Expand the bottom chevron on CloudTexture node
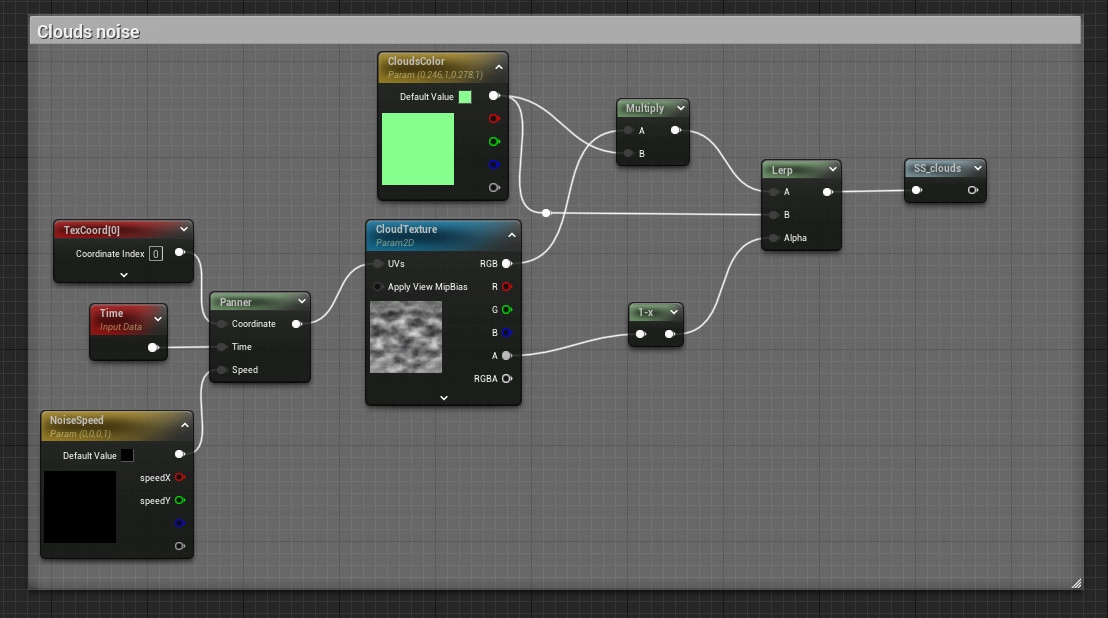The height and width of the screenshot is (618, 1108). pyautogui.click(x=444, y=397)
